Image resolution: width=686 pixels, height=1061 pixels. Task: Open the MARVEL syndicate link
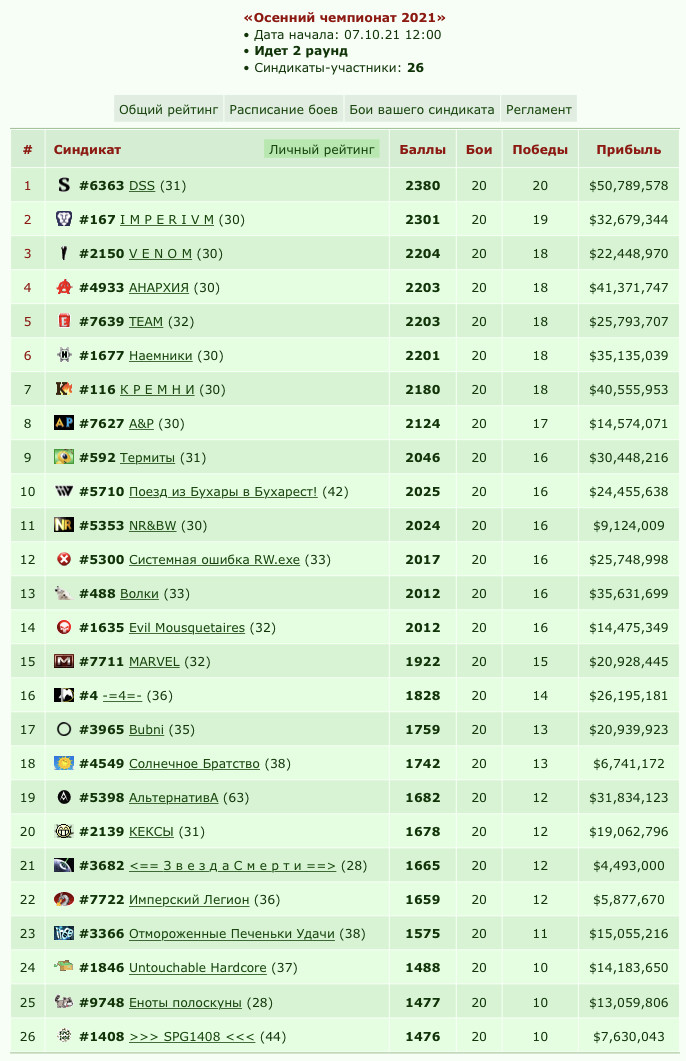point(154,662)
